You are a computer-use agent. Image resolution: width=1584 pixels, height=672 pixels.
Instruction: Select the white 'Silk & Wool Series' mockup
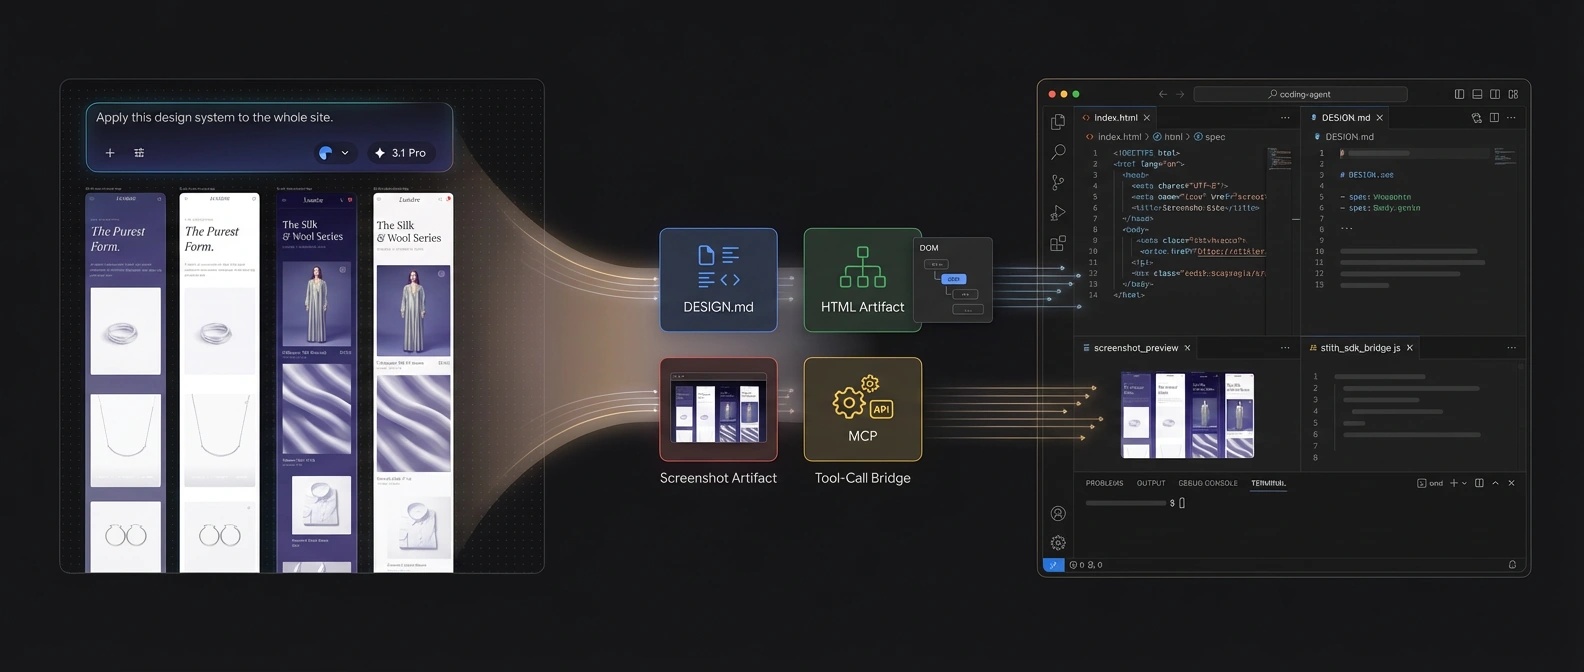pyautogui.click(x=413, y=383)
